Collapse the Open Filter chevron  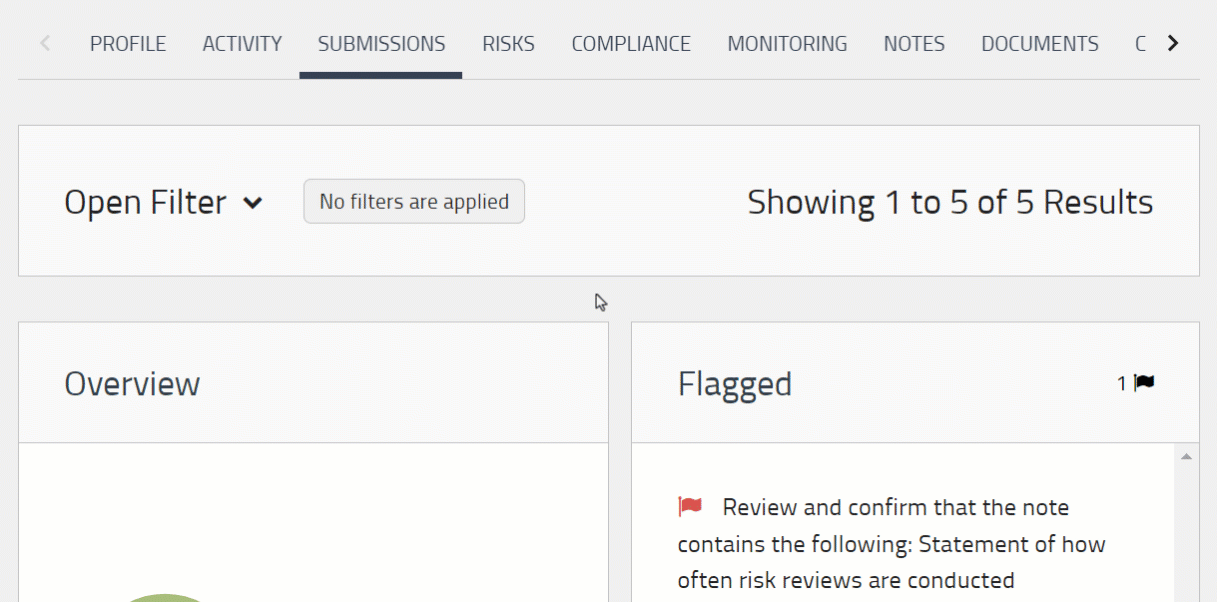pos(253,202)
